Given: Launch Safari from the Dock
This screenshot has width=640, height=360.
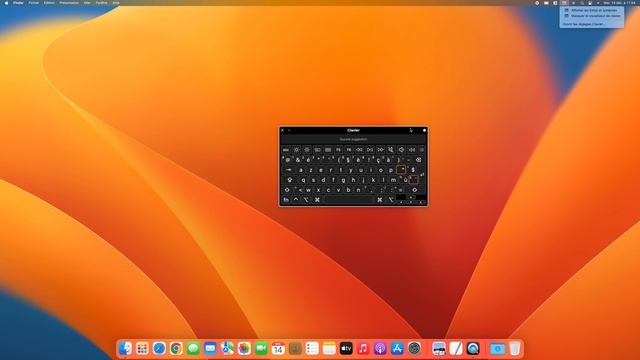Looking at the screenshot, I should click(159, 348).
